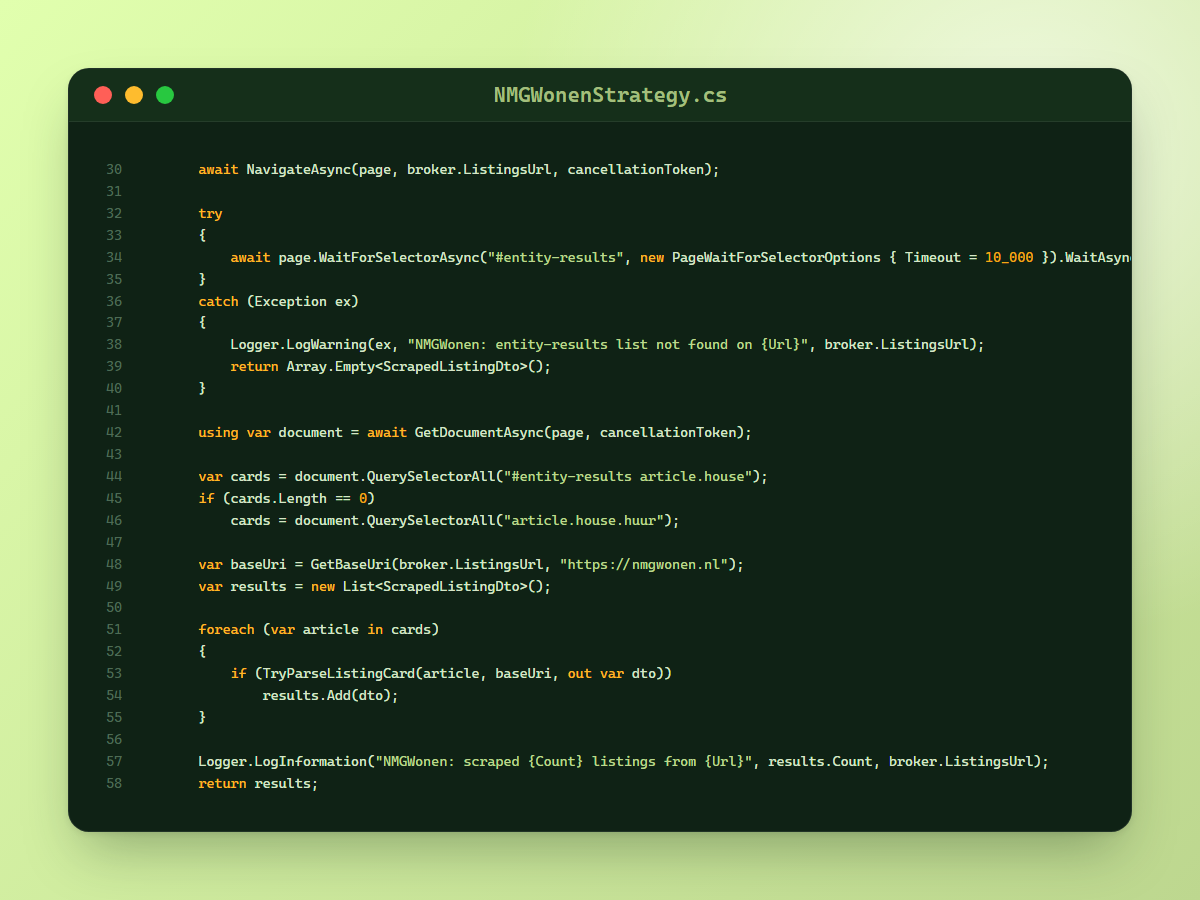Click the try keyword on line 32

tap(210, 213)
